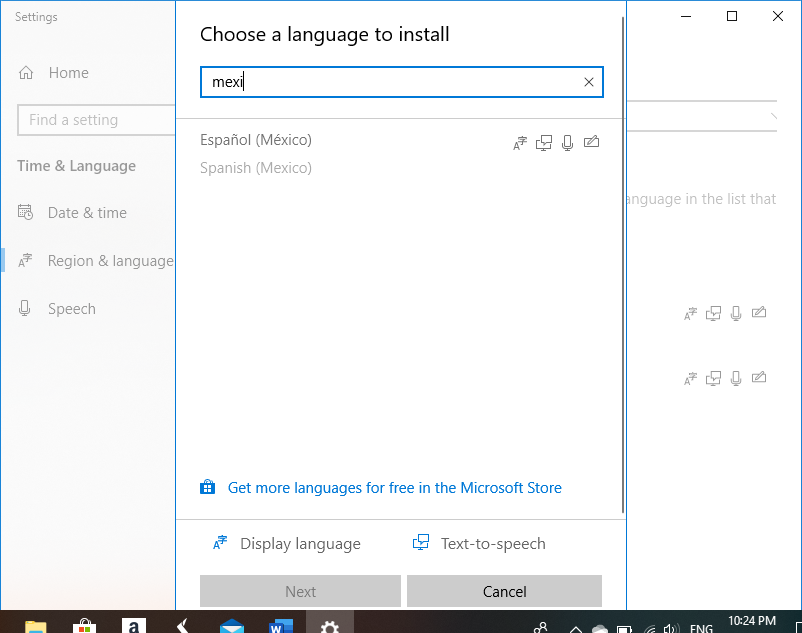Show hidden tray icons chevron

[575, 628]
